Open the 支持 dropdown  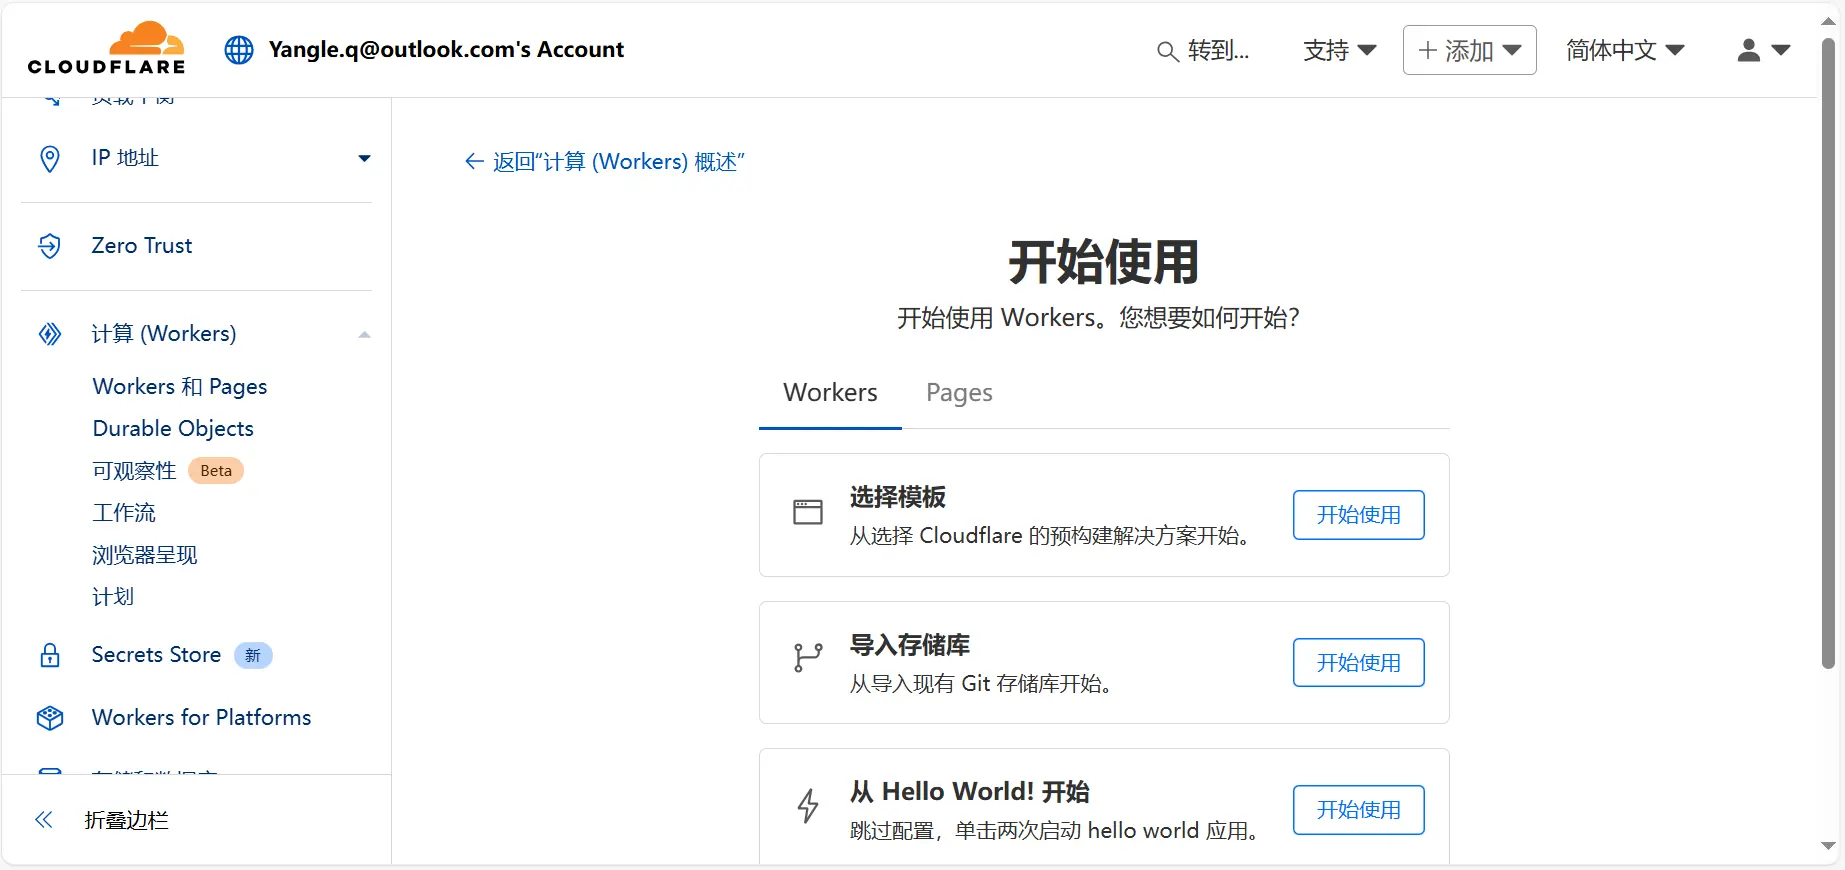[x=1339, y=50]
